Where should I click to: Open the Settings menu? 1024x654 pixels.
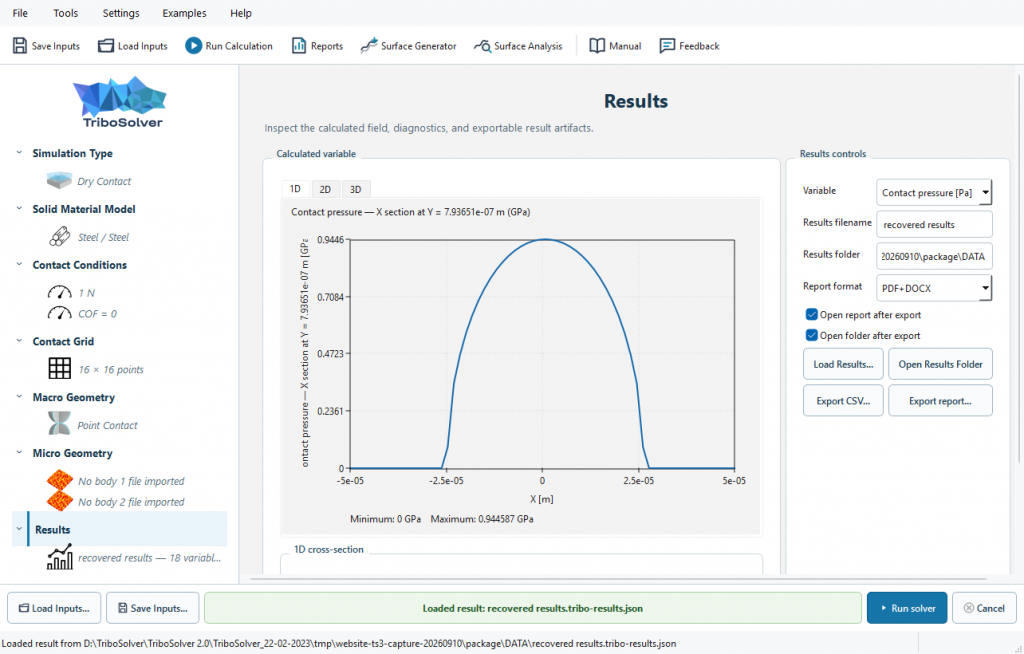121,13
